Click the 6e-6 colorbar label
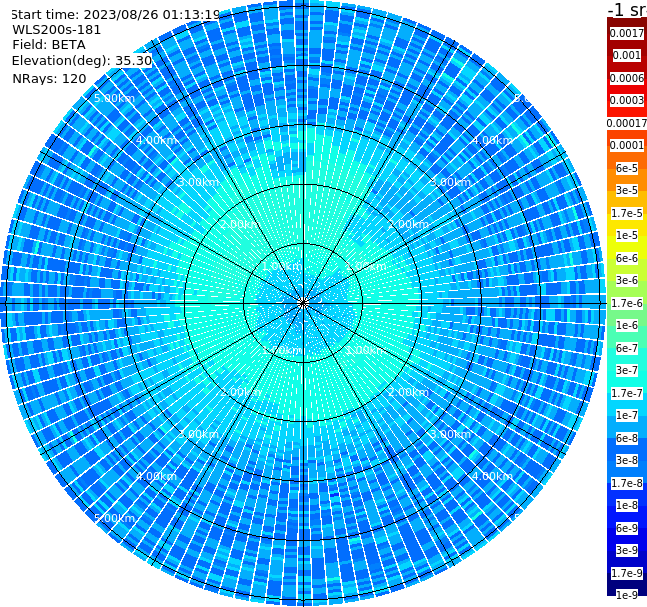This screenshot has height=607, width=647. pyautogui.click(x=627, y=258)
